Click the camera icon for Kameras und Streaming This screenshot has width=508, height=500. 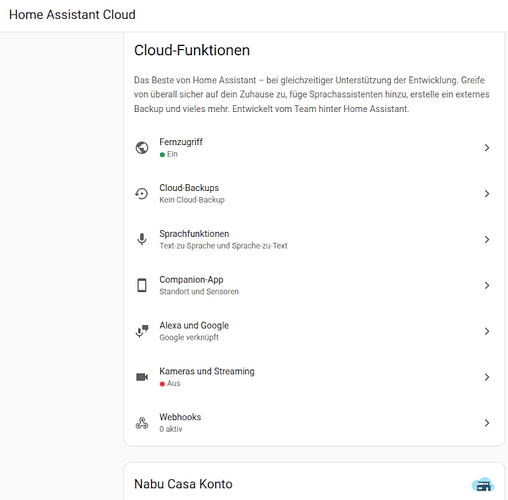click(x=142, y=377)
